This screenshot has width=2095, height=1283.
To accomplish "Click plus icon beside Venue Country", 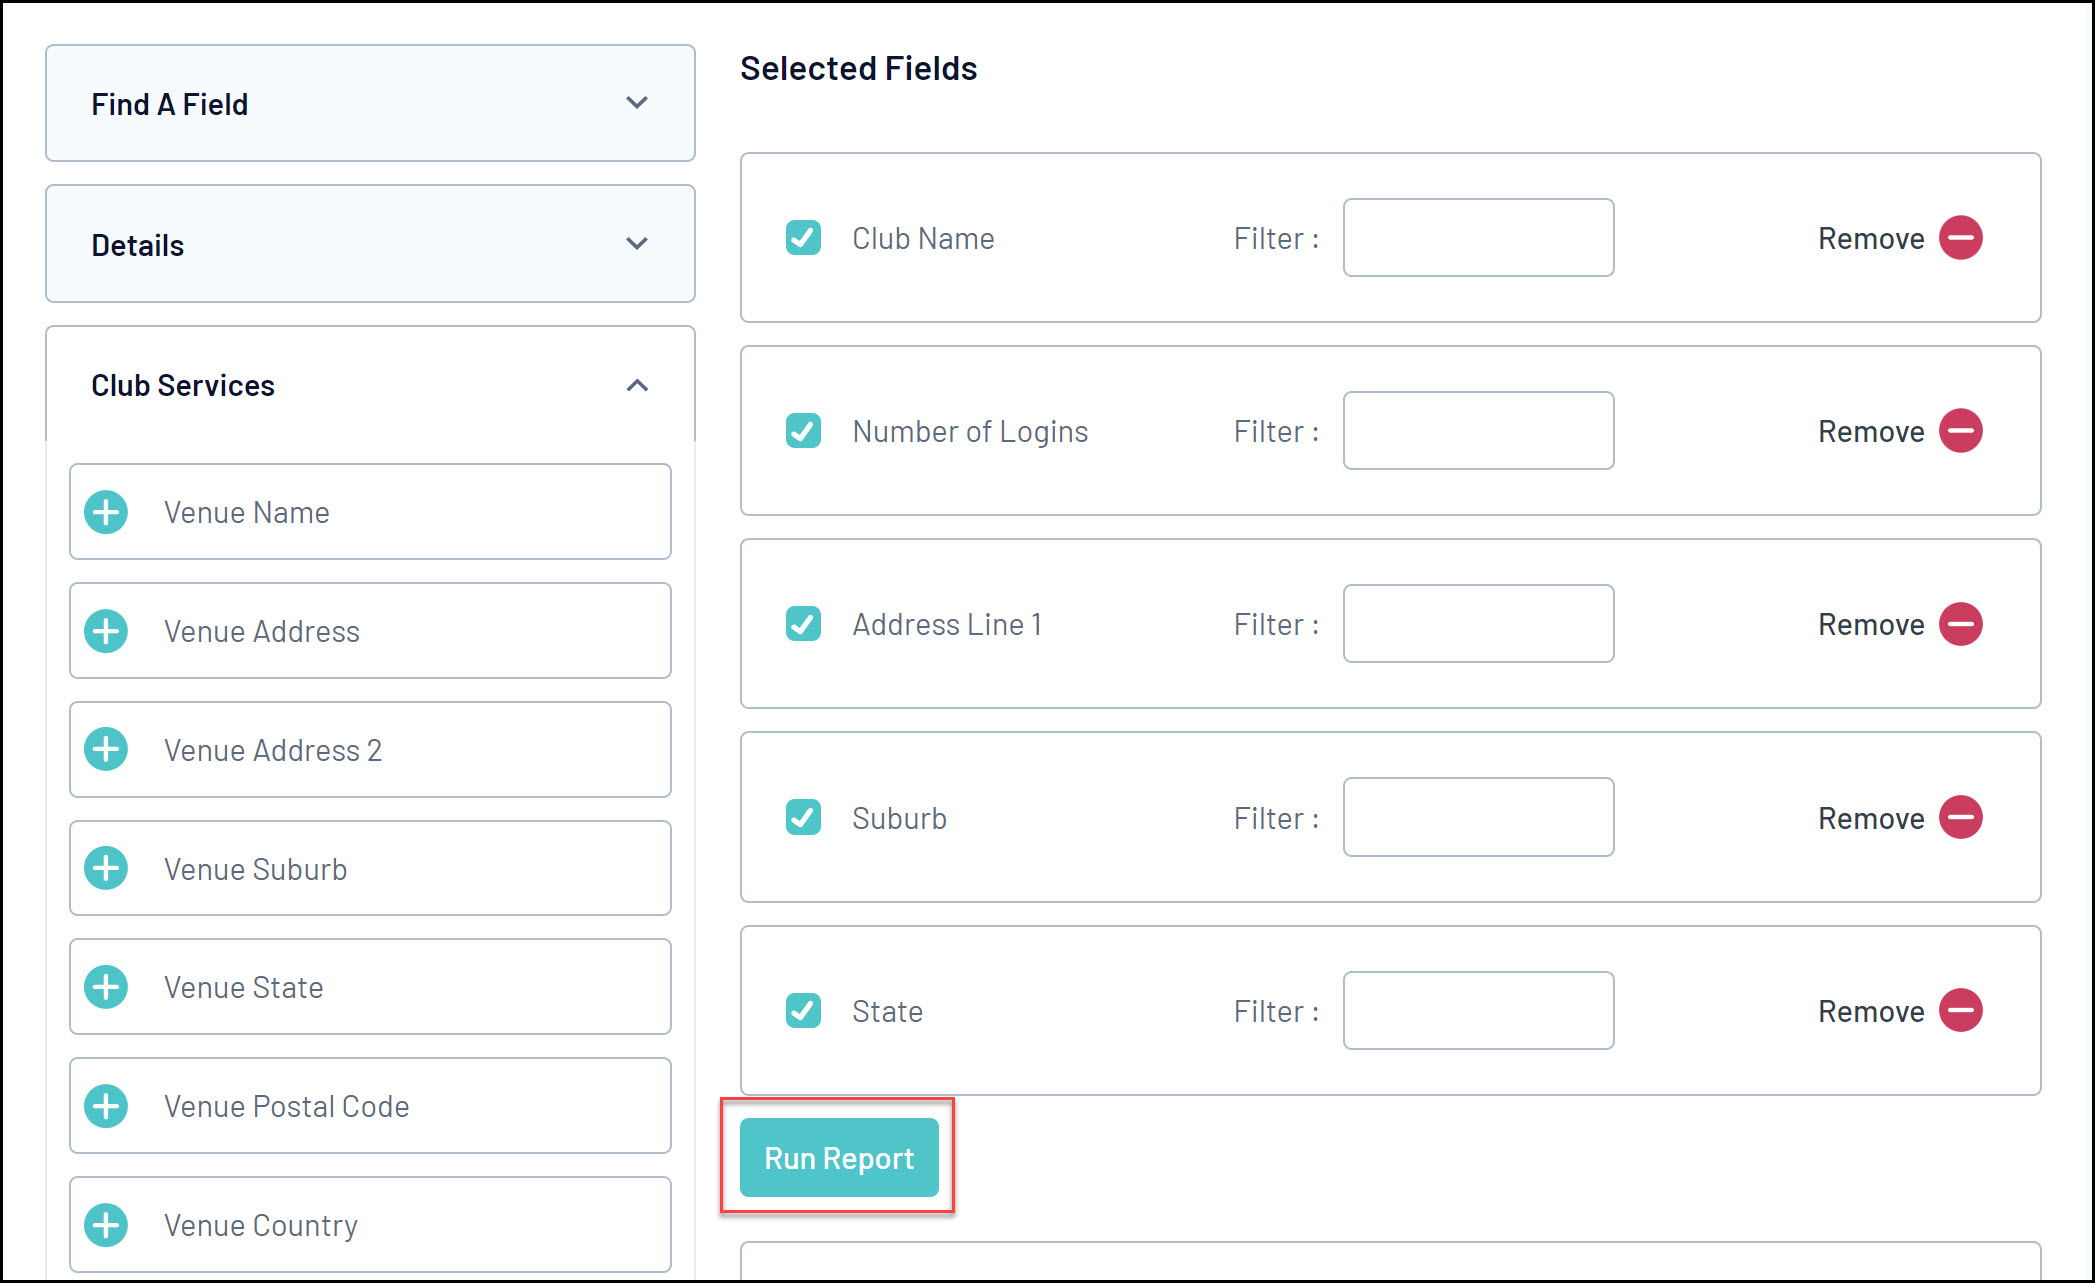I will coord(106,1225).
